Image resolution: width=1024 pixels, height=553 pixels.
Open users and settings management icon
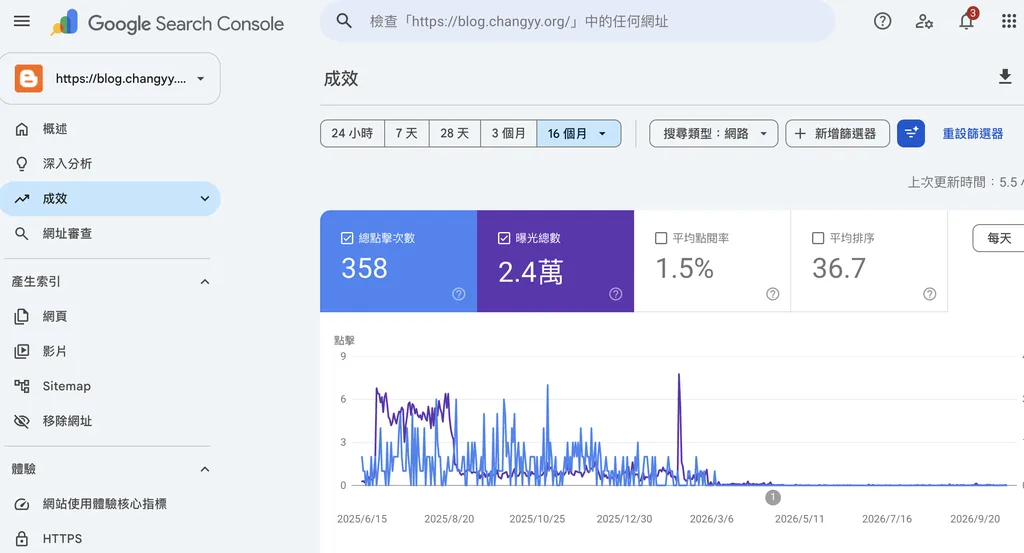point(924,22)
